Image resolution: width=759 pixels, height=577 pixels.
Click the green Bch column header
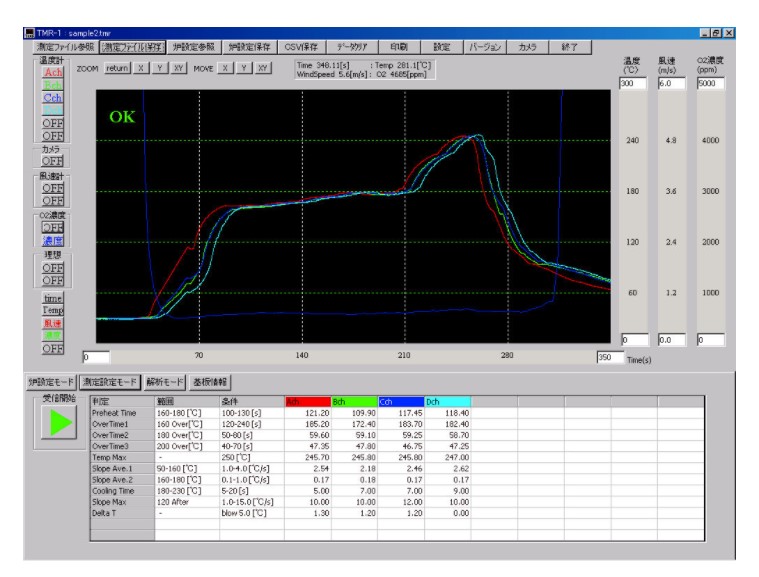coord(354,402)
